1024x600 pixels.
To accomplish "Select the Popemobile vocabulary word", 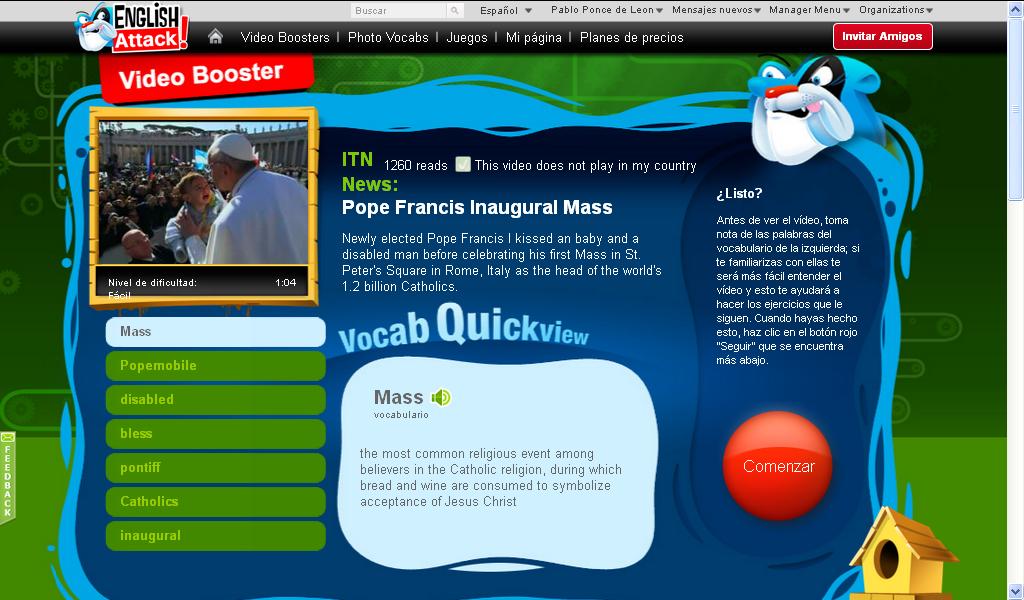I will (x=216, y=366).
